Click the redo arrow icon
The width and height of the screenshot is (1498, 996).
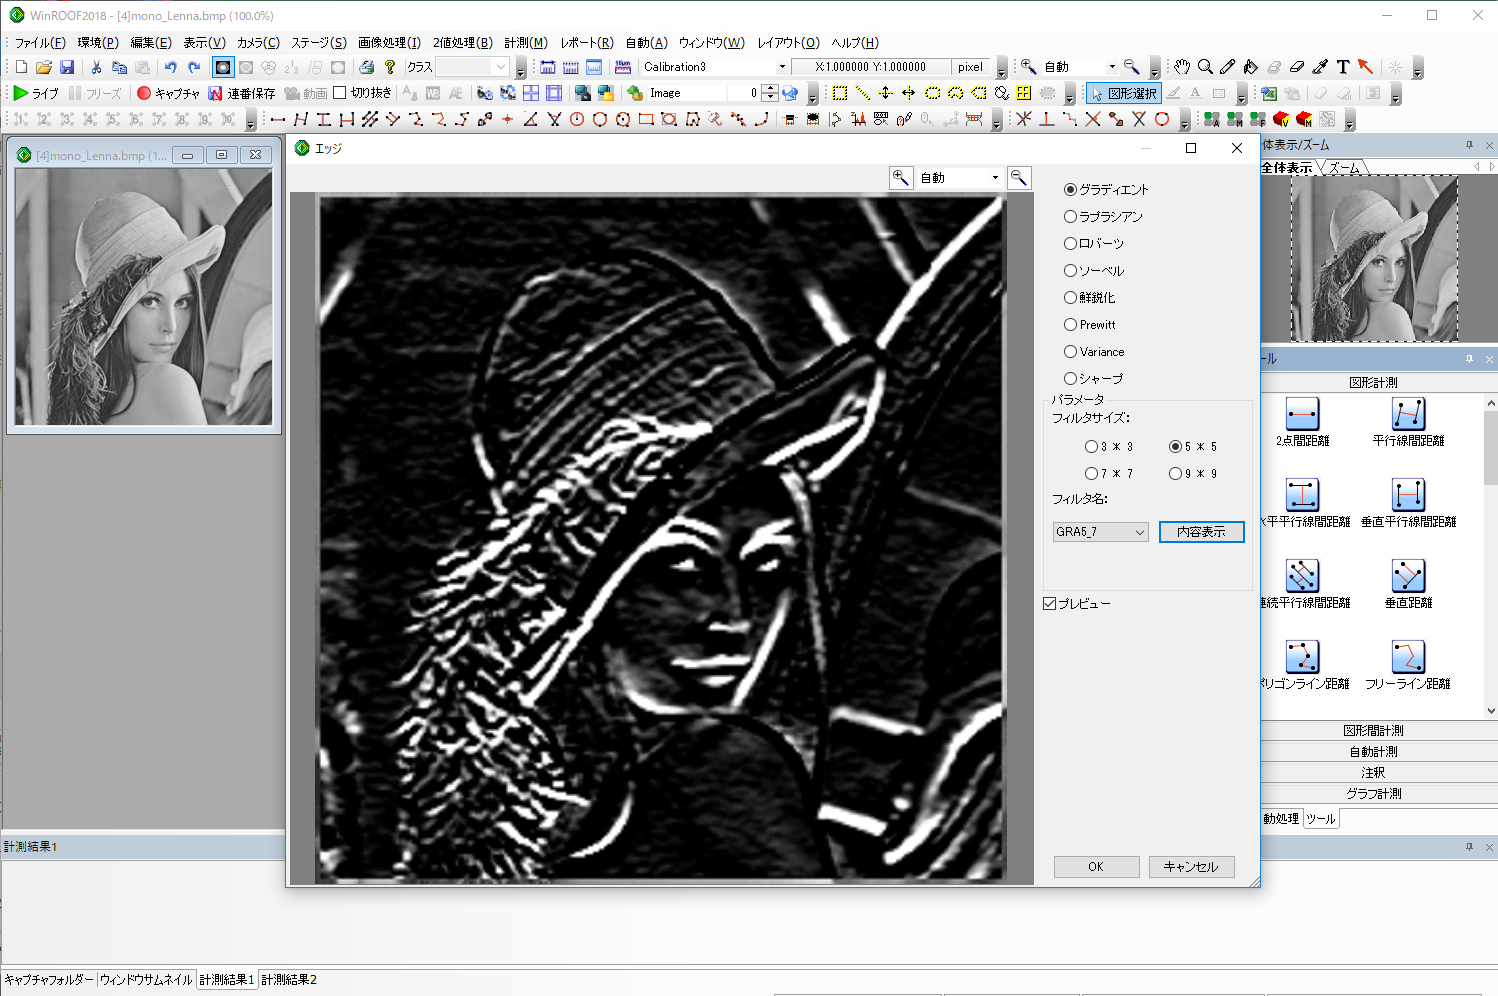(194, 67)
